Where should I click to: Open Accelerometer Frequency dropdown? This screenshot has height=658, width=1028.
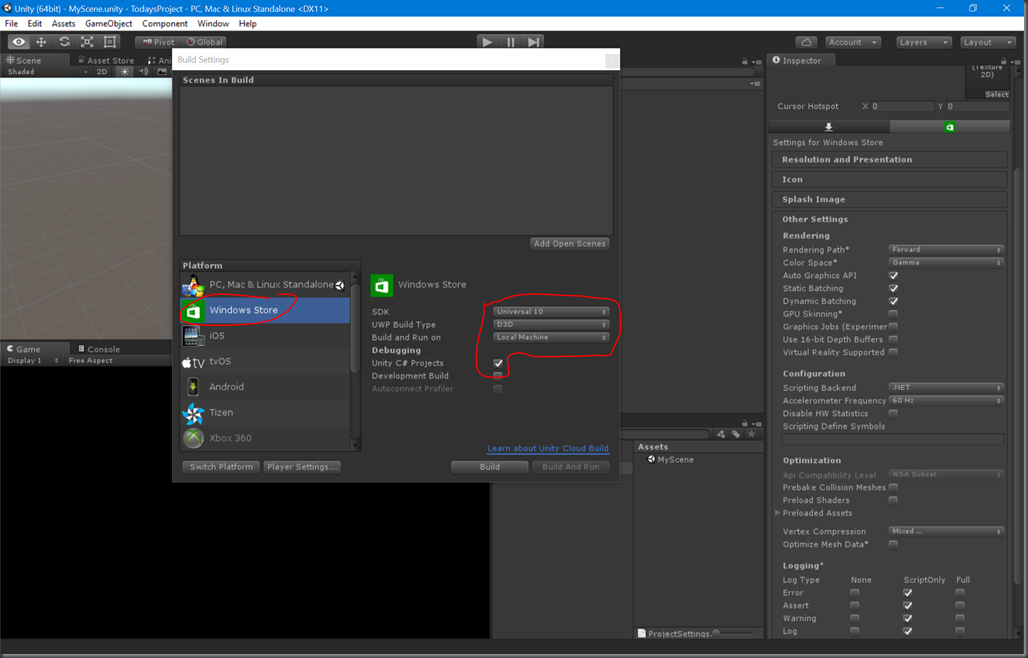coord(946,400)
